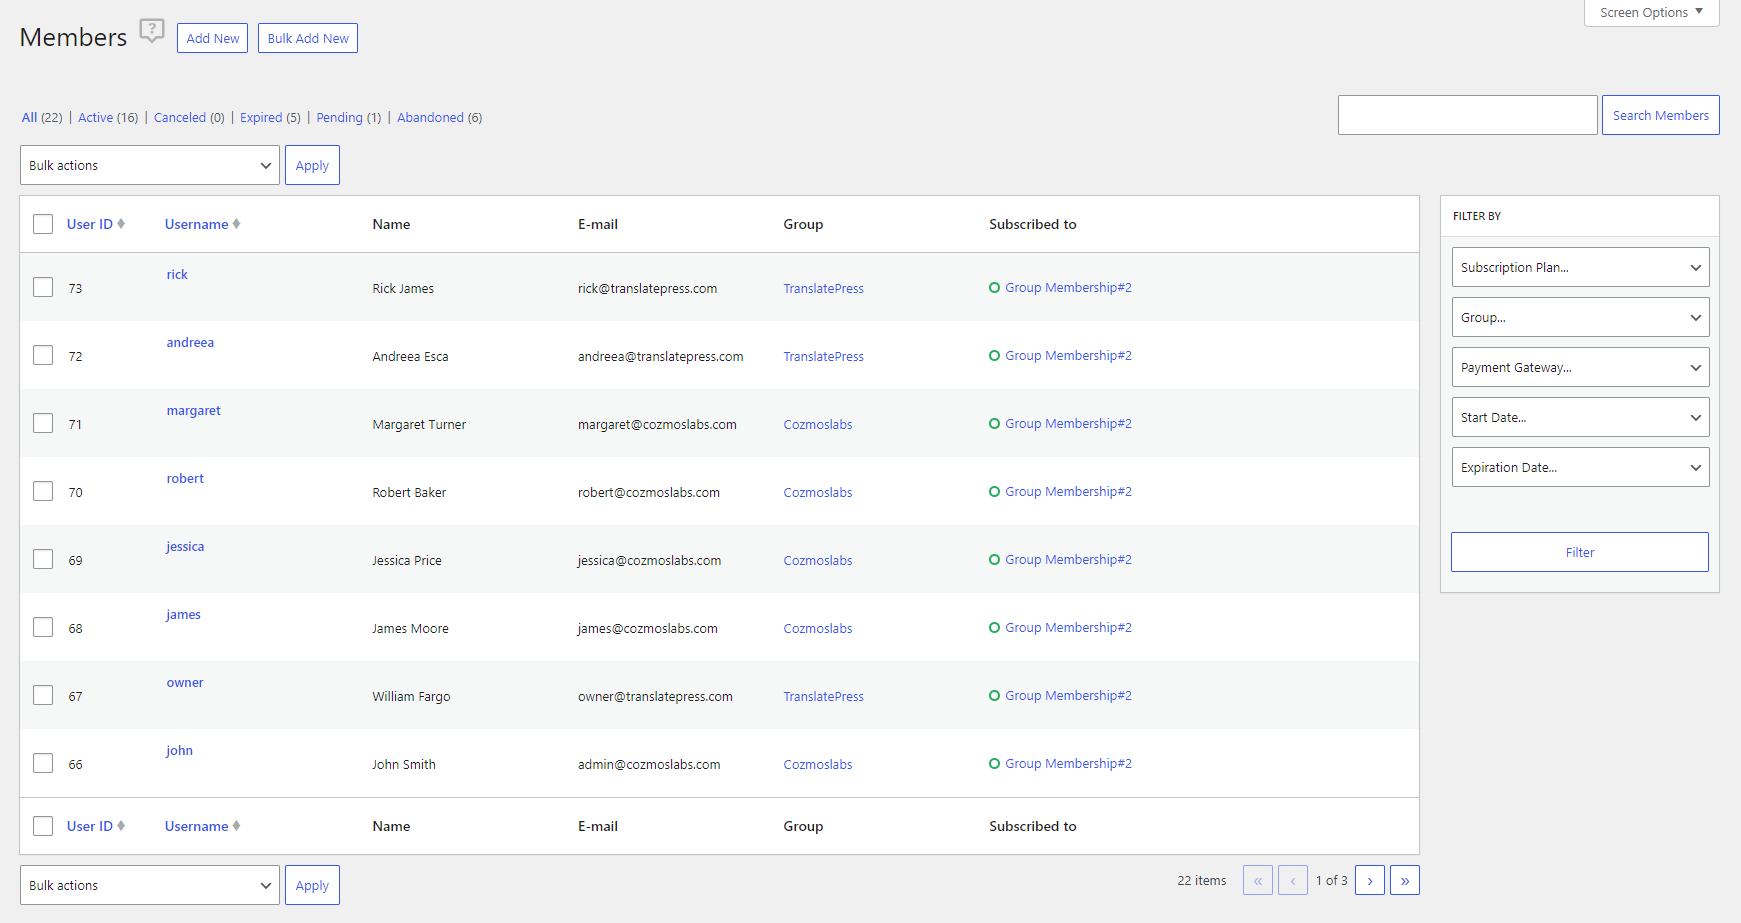The width and height of the screenshot is (1741, 923).
Task: Sort by Username arrow in bottom footer
Action: click(236, 826)
